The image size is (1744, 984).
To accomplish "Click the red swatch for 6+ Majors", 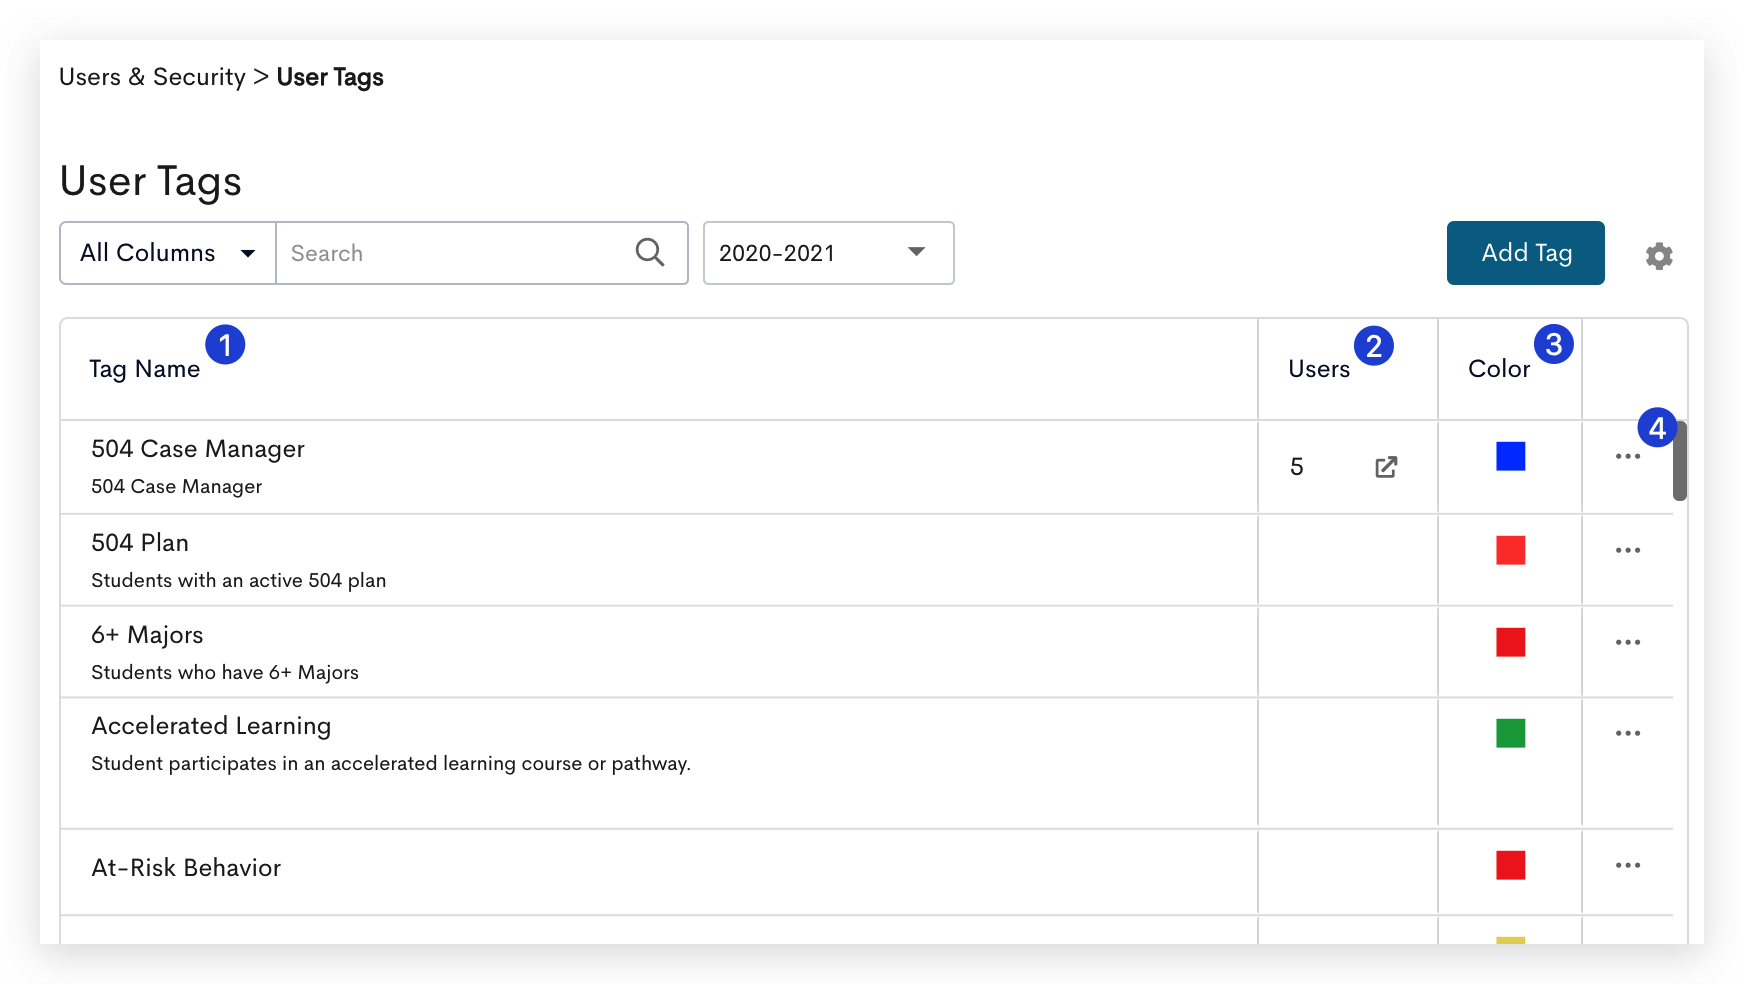I will coord(1510,642).
